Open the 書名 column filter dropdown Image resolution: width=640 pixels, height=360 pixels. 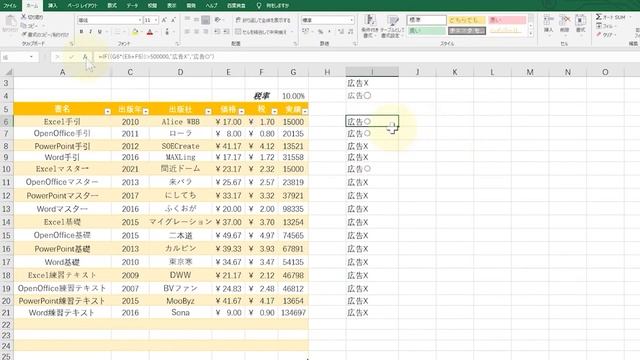point(107,111)
